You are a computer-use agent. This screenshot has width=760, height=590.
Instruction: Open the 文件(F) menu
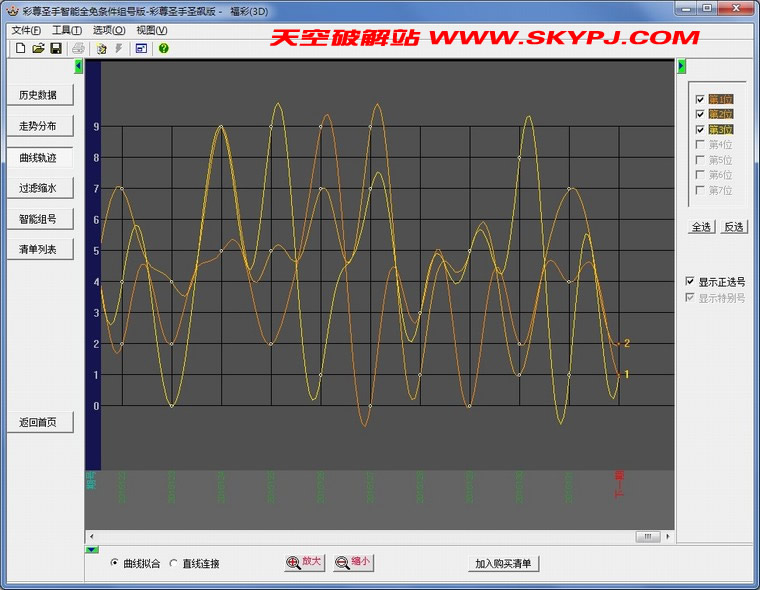(26, 30)
